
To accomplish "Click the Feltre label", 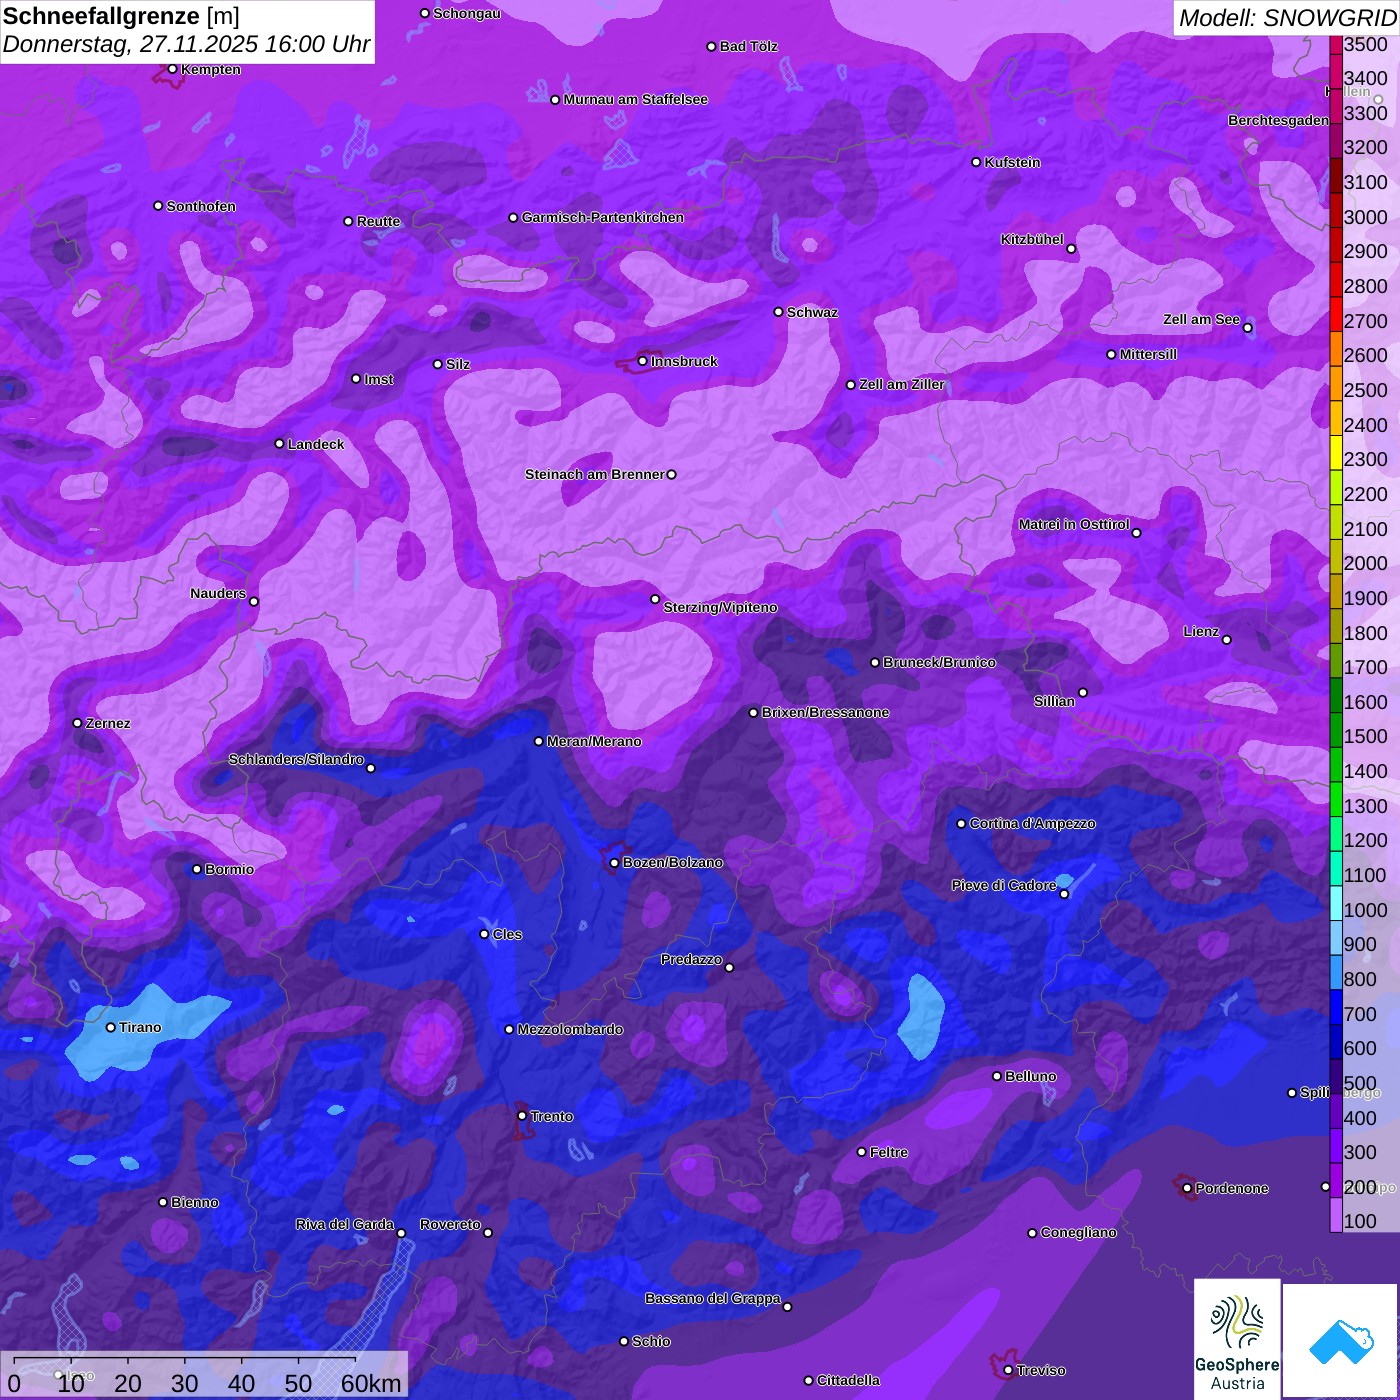I will (888, 1152).
